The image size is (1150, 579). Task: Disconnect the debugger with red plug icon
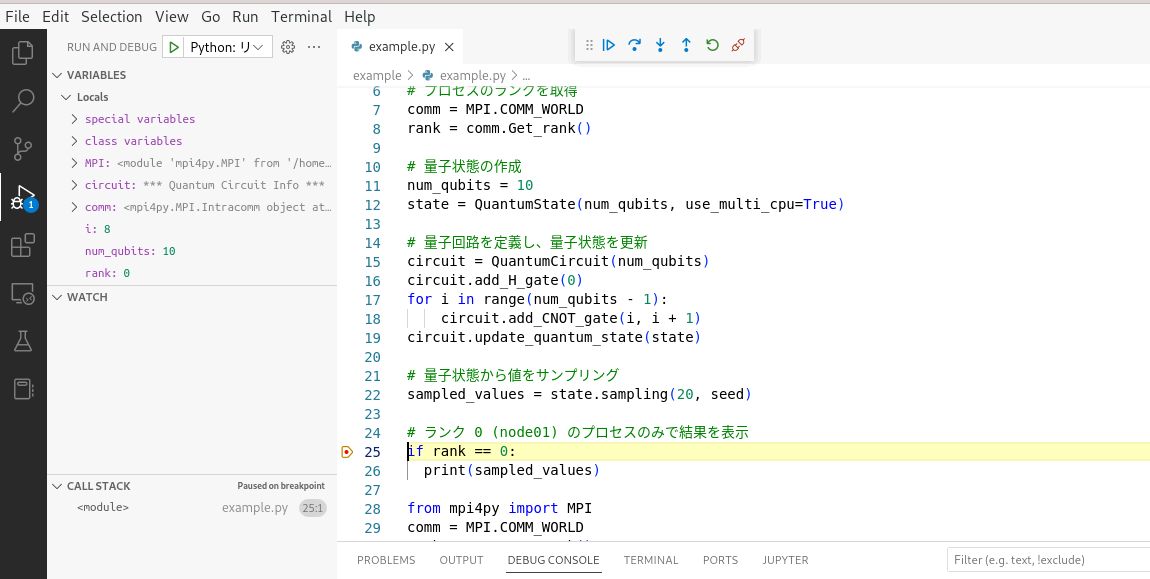738,45
